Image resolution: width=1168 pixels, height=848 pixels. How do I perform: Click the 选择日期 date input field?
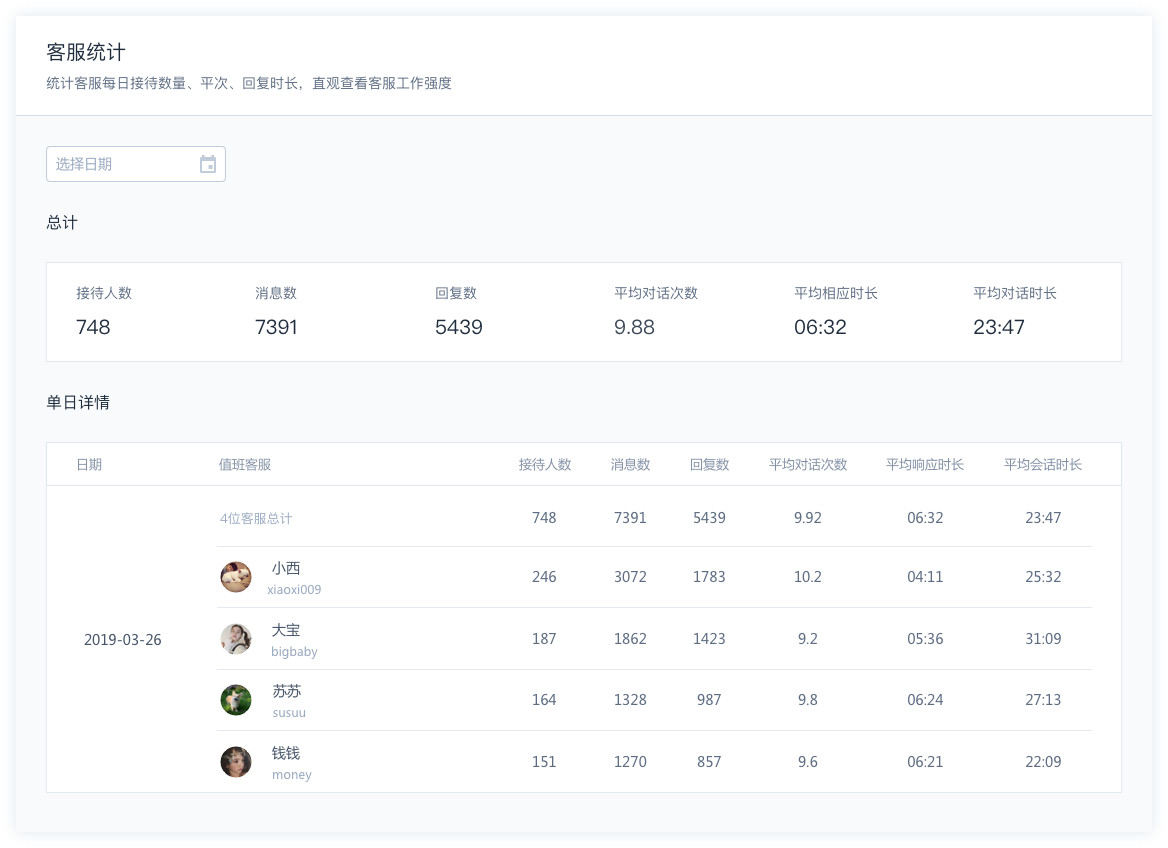[120, 165]
